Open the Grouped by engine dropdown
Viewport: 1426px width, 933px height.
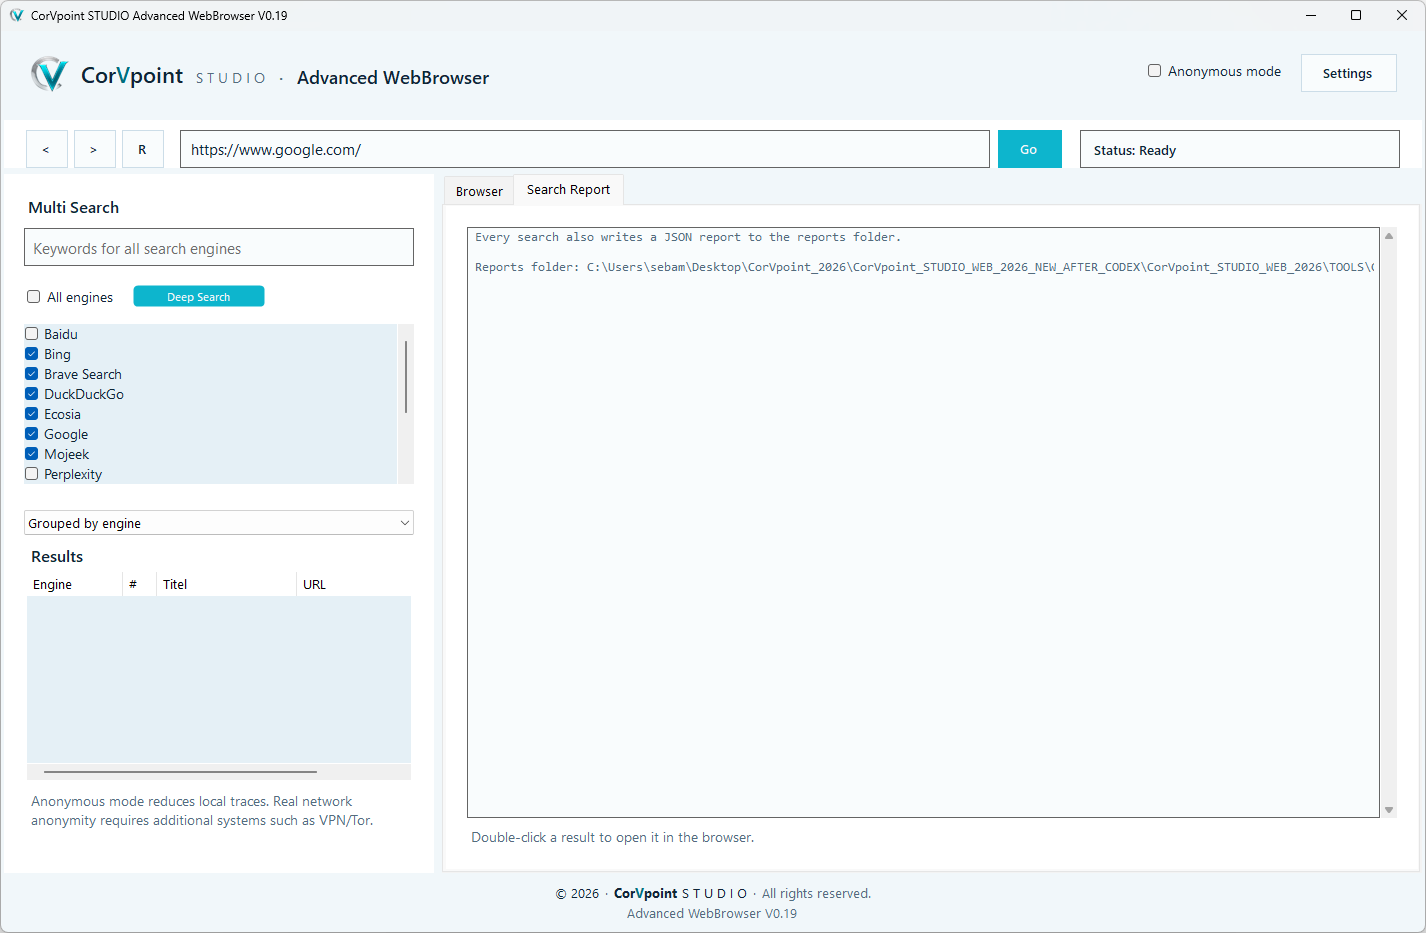coord(219,523)
